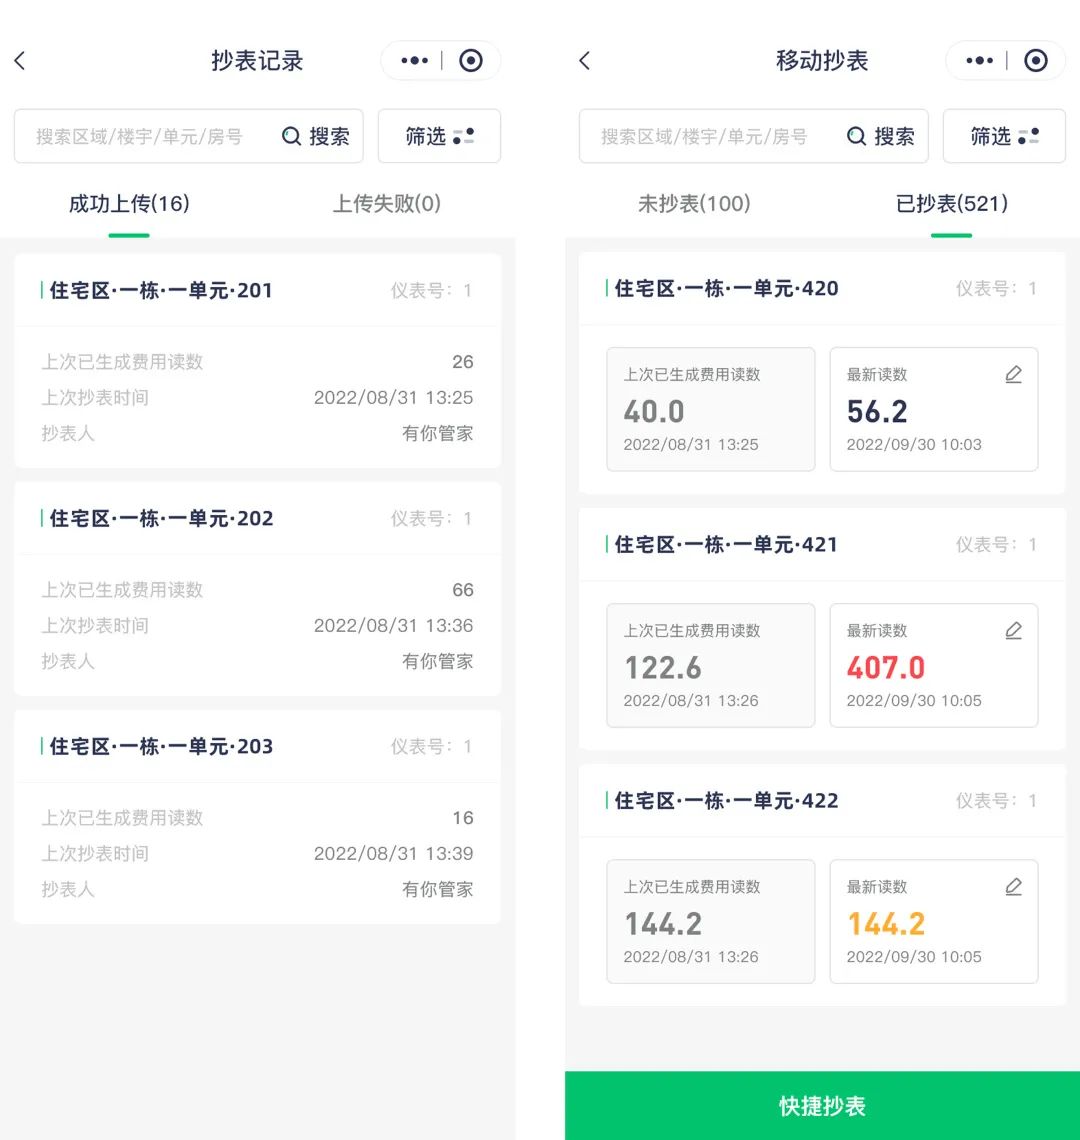Switch to 未抄表(100) tab
This screenshot has height=1140, width=1080.
(694, 204)
